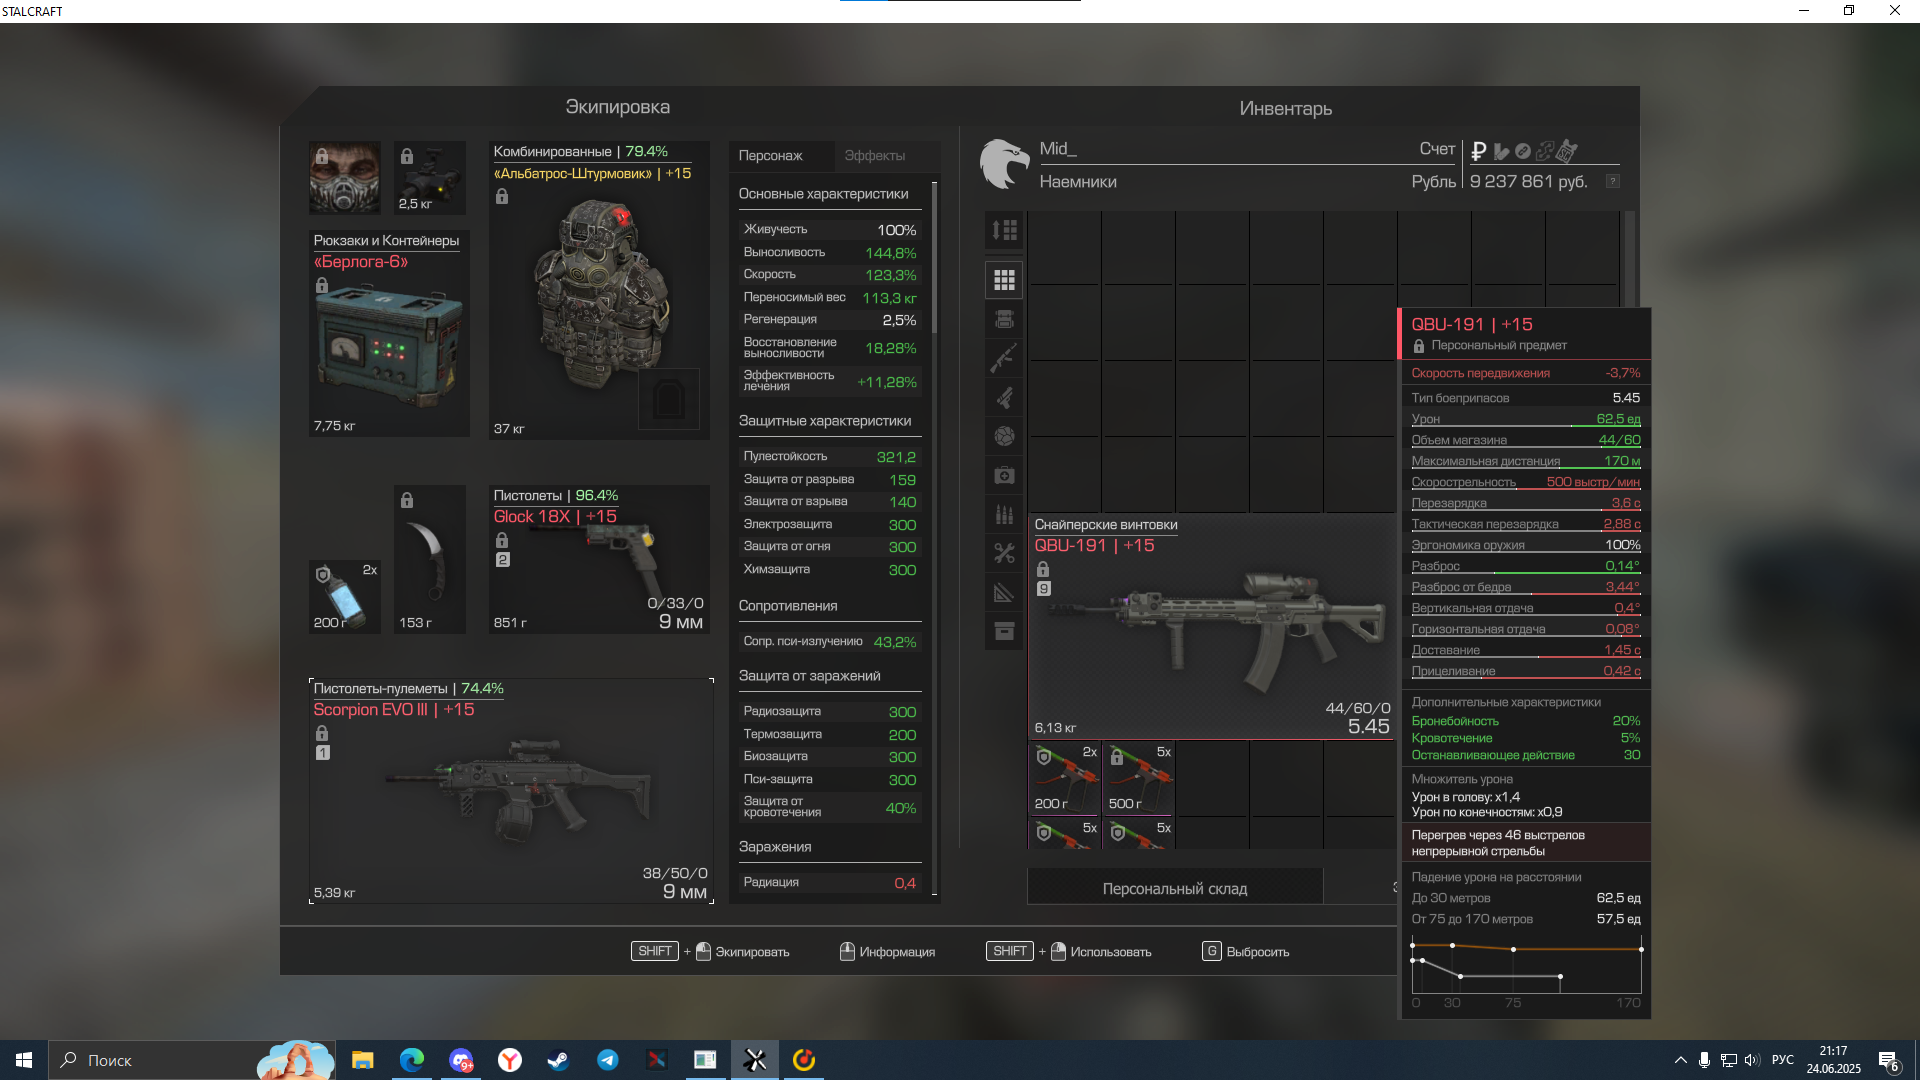Select the QBU-191 rifle in inventory
The width and height of the screenshot is (1920, 1080).
click(1212, 627)
